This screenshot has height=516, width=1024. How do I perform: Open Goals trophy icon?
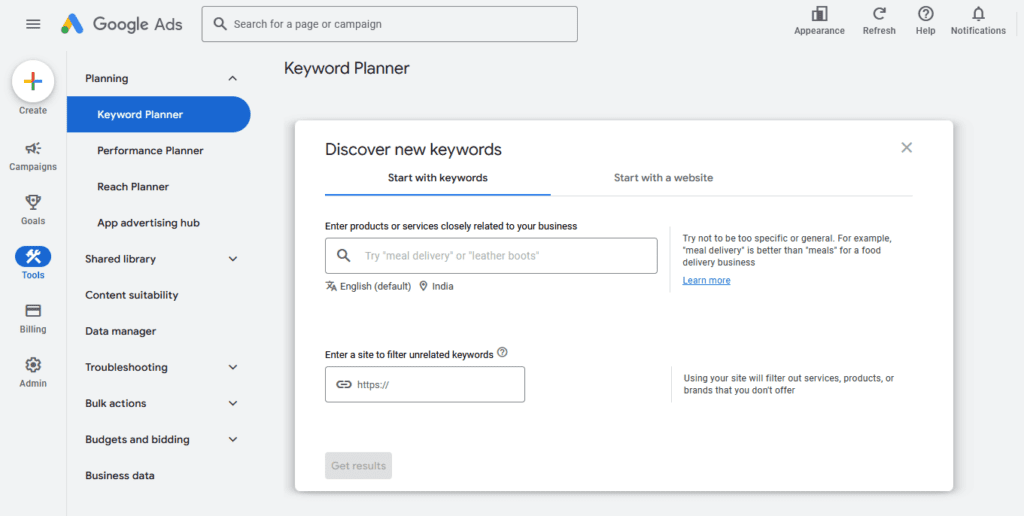point(33,203)
